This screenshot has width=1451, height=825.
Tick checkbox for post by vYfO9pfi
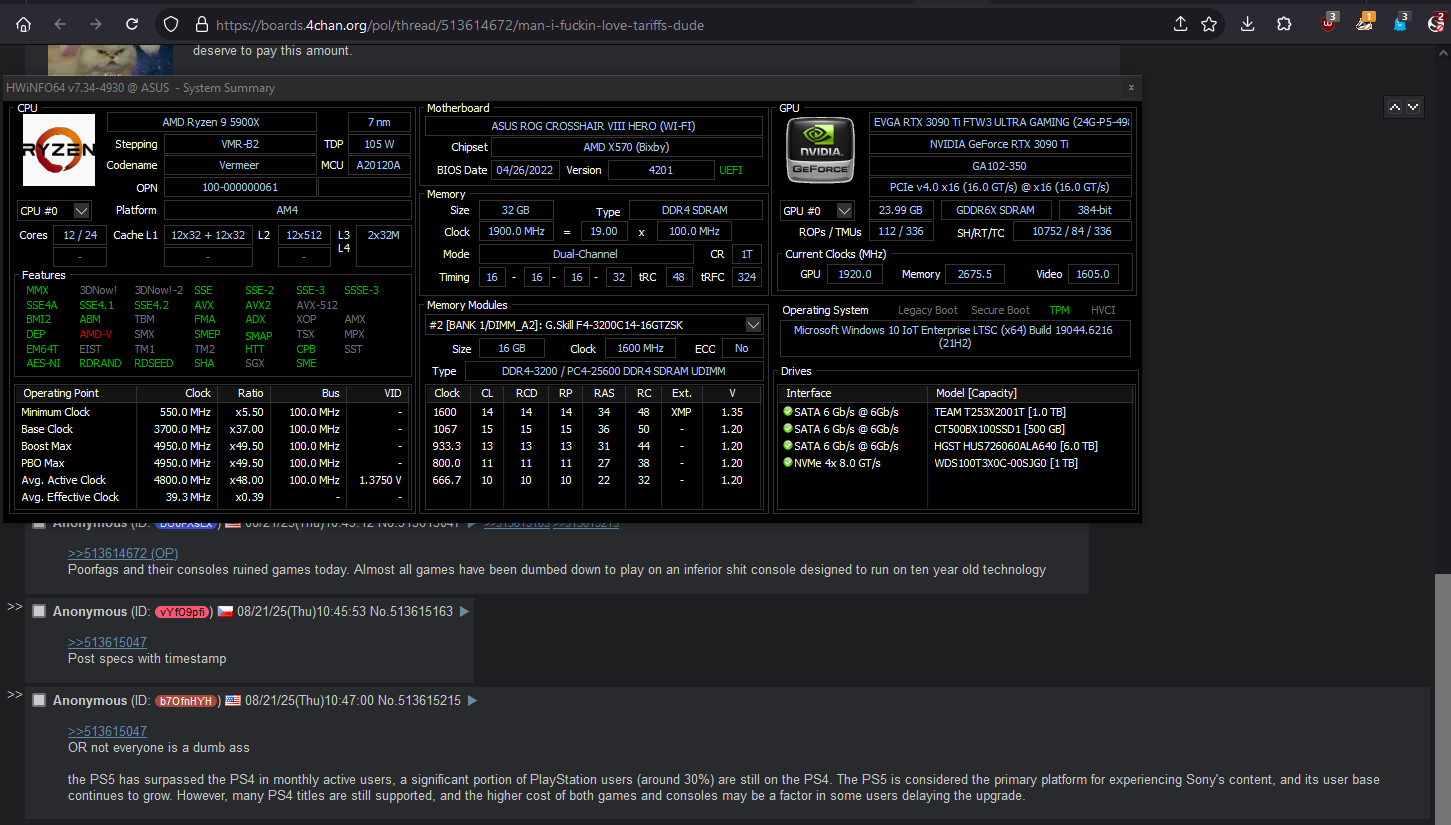(x=39, y=611)
